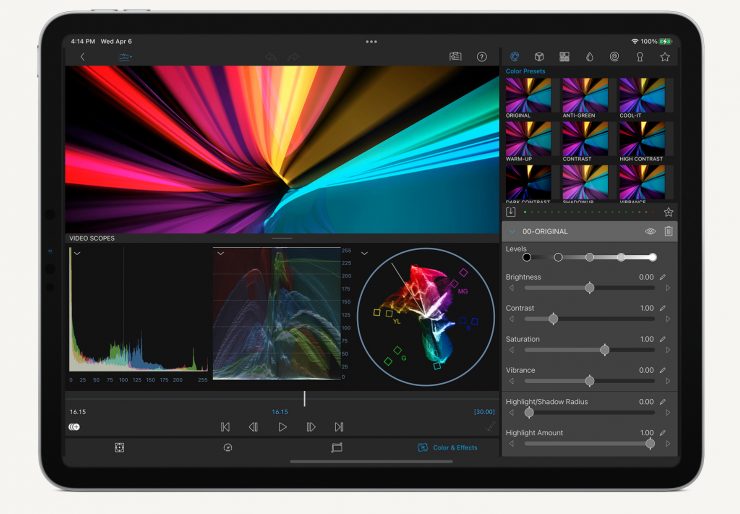Open the key-shaped chroma key category
Viewport: 740px width, 514px height.
pyautogui.click(x=639, y=57)
